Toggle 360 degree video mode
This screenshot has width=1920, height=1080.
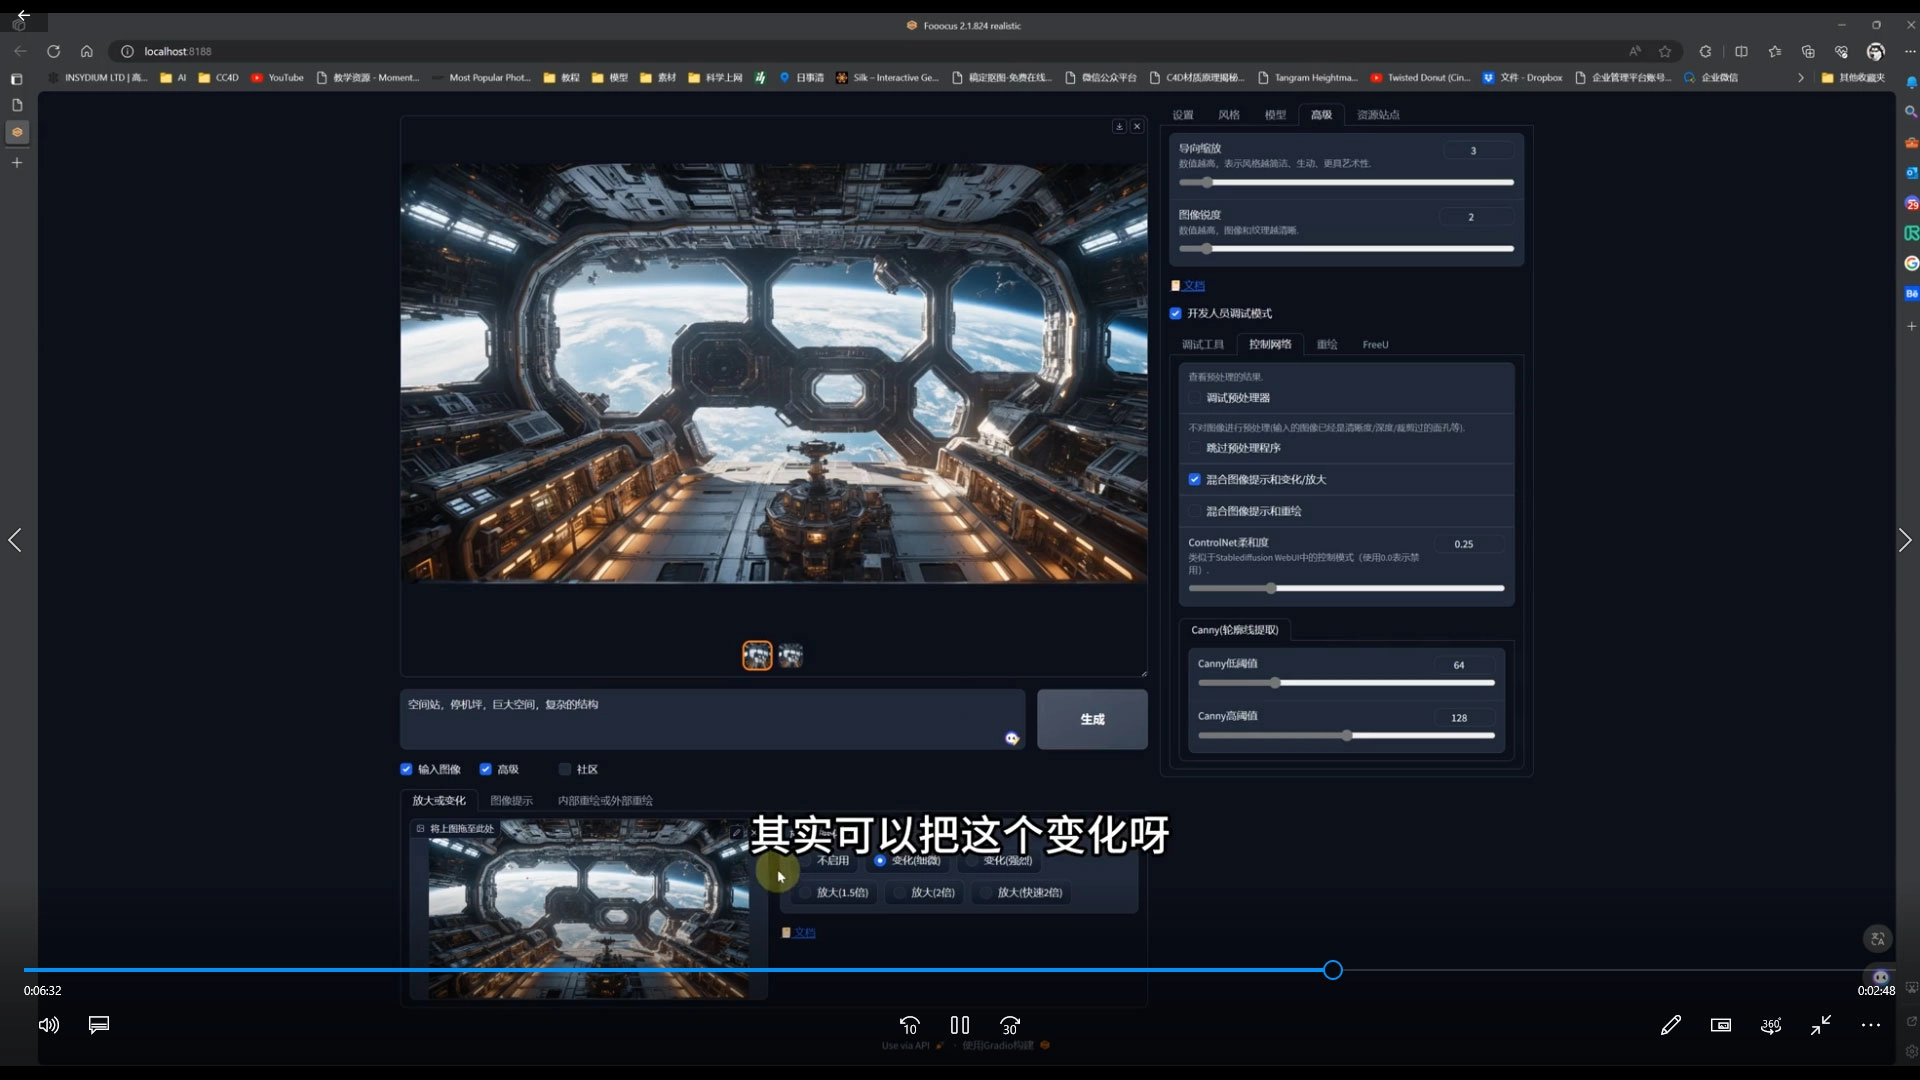(1771, 1025)
